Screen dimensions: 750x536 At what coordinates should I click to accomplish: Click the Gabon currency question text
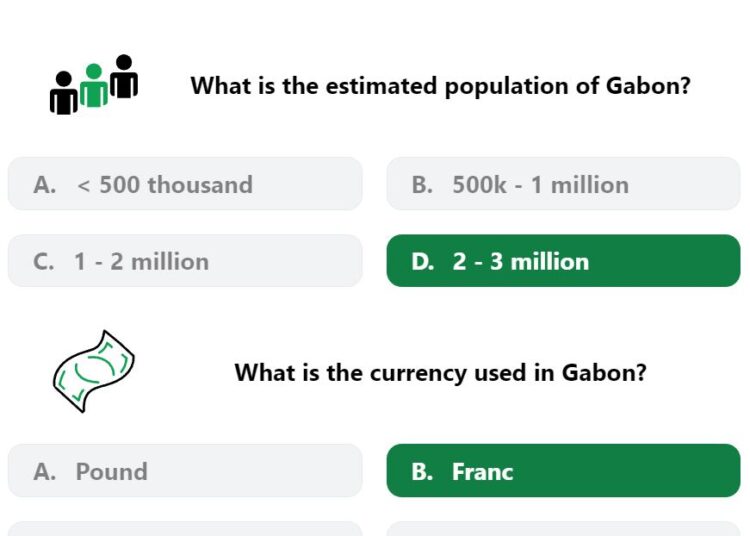coord(441,373)
